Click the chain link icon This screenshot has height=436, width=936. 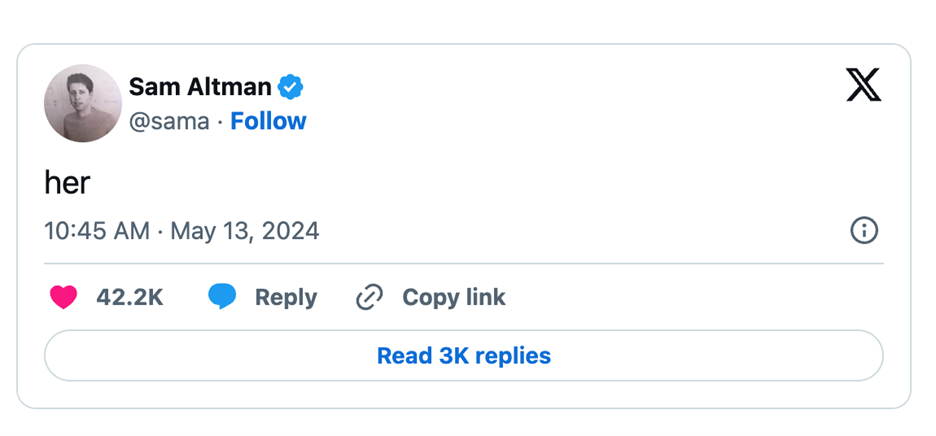[370, 297]
